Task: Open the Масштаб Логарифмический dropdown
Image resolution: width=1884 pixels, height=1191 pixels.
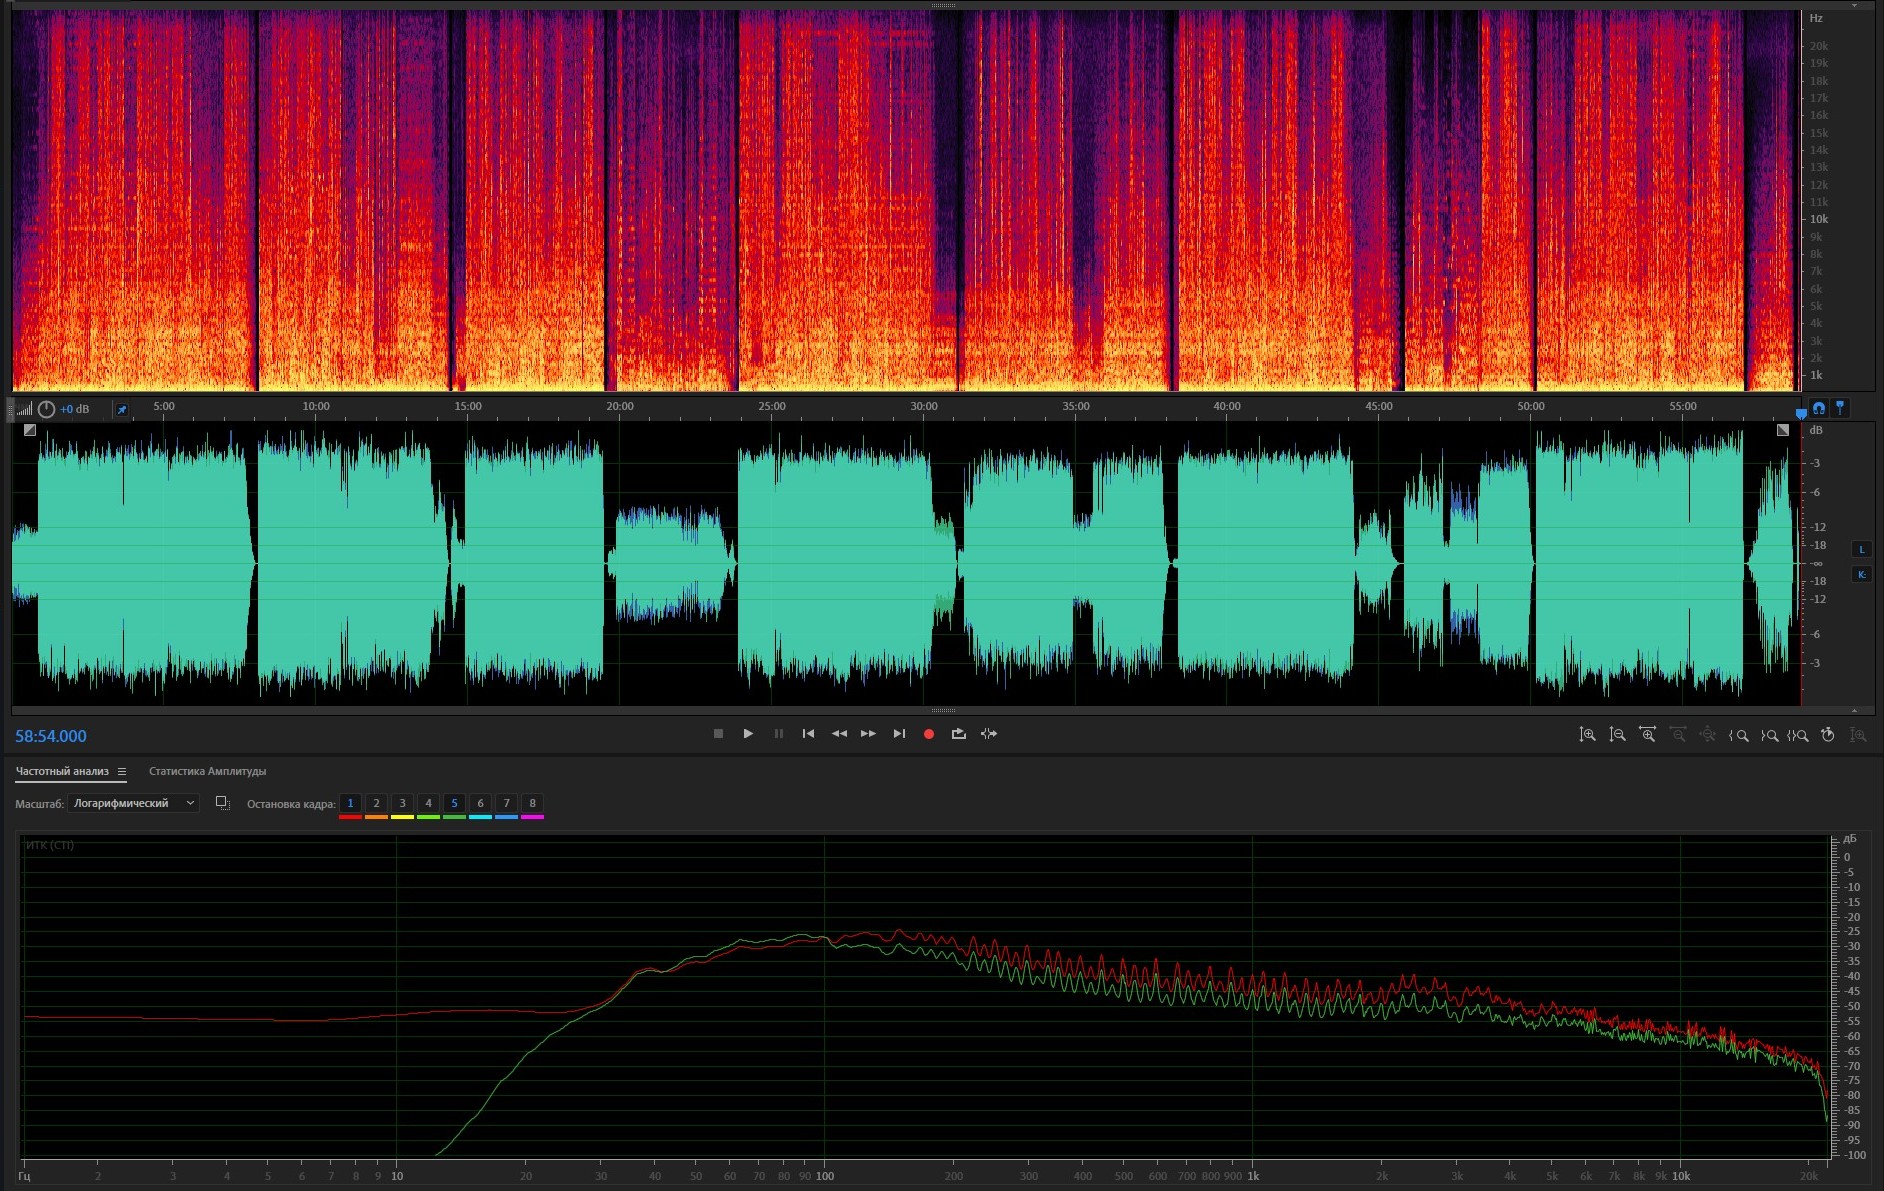Action: pos(133,803)
